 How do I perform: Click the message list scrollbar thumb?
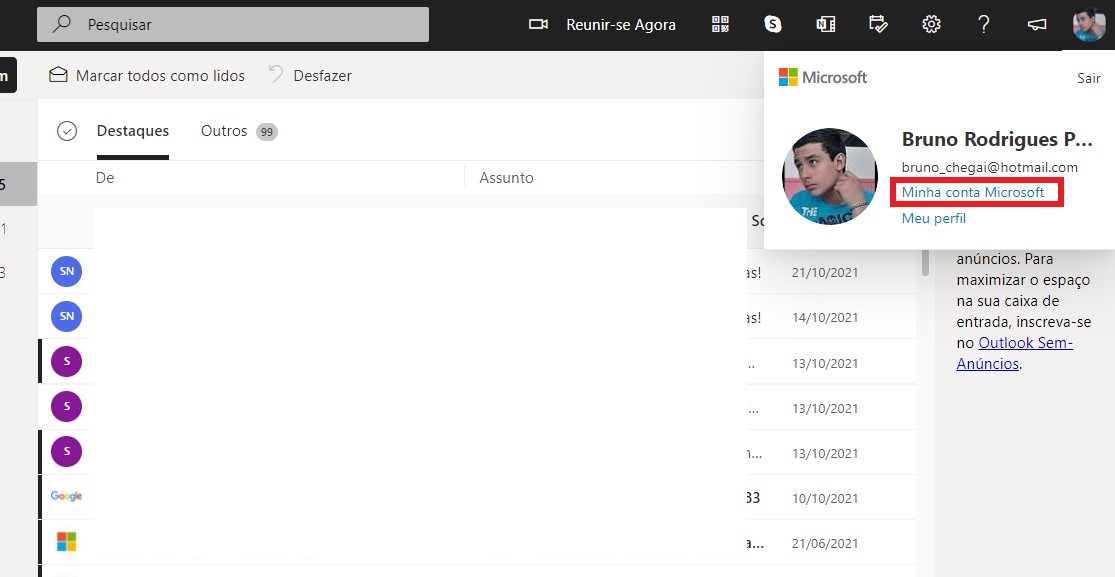click(x=925, y=262)
